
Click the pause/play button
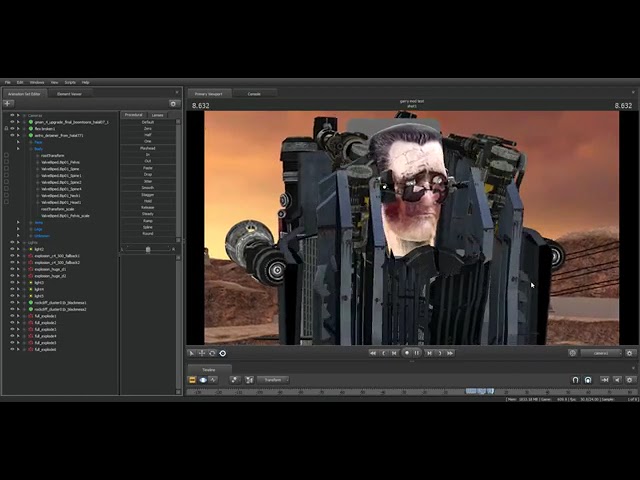coord(417,353)
